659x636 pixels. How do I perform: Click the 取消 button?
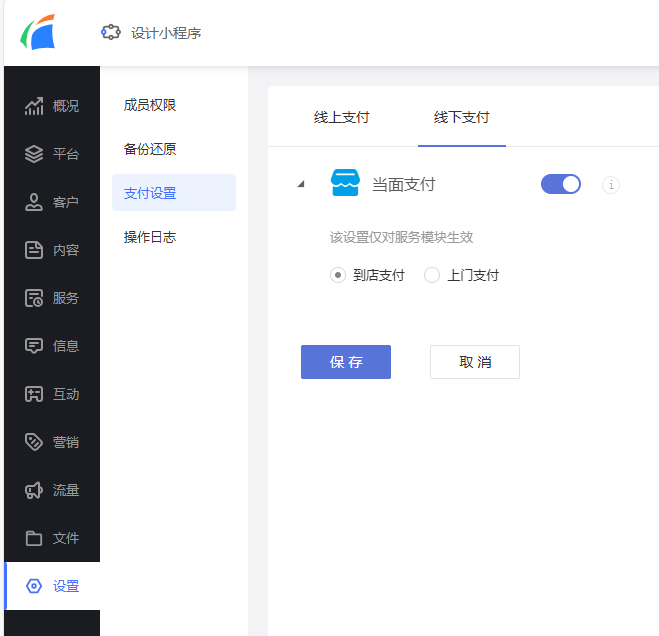pyautogui.click(x=475, y=362)
